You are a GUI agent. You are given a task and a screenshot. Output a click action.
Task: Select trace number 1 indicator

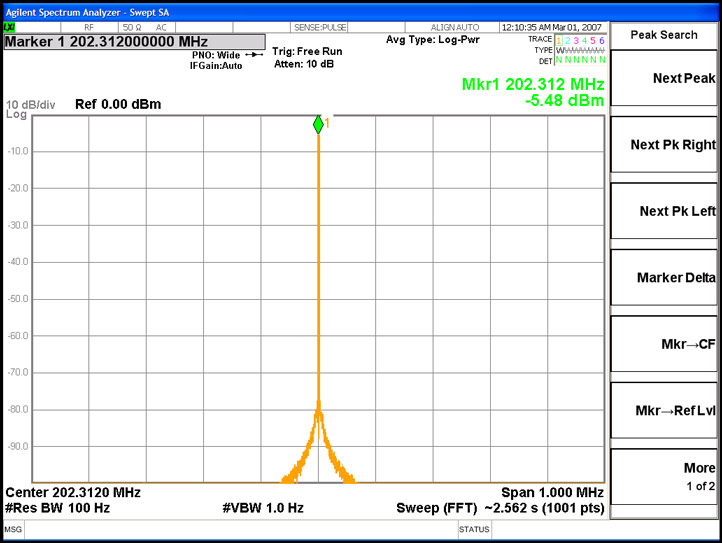(559, 41)
